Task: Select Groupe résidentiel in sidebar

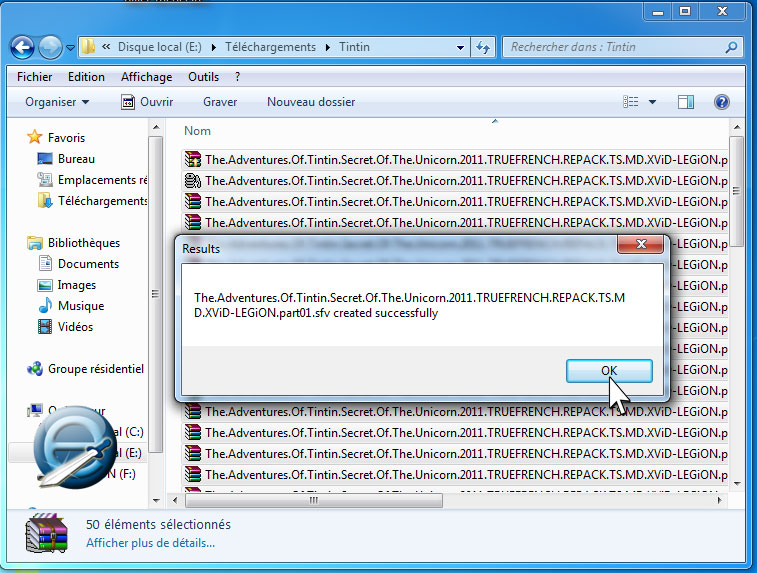Action: coord(96,369)
